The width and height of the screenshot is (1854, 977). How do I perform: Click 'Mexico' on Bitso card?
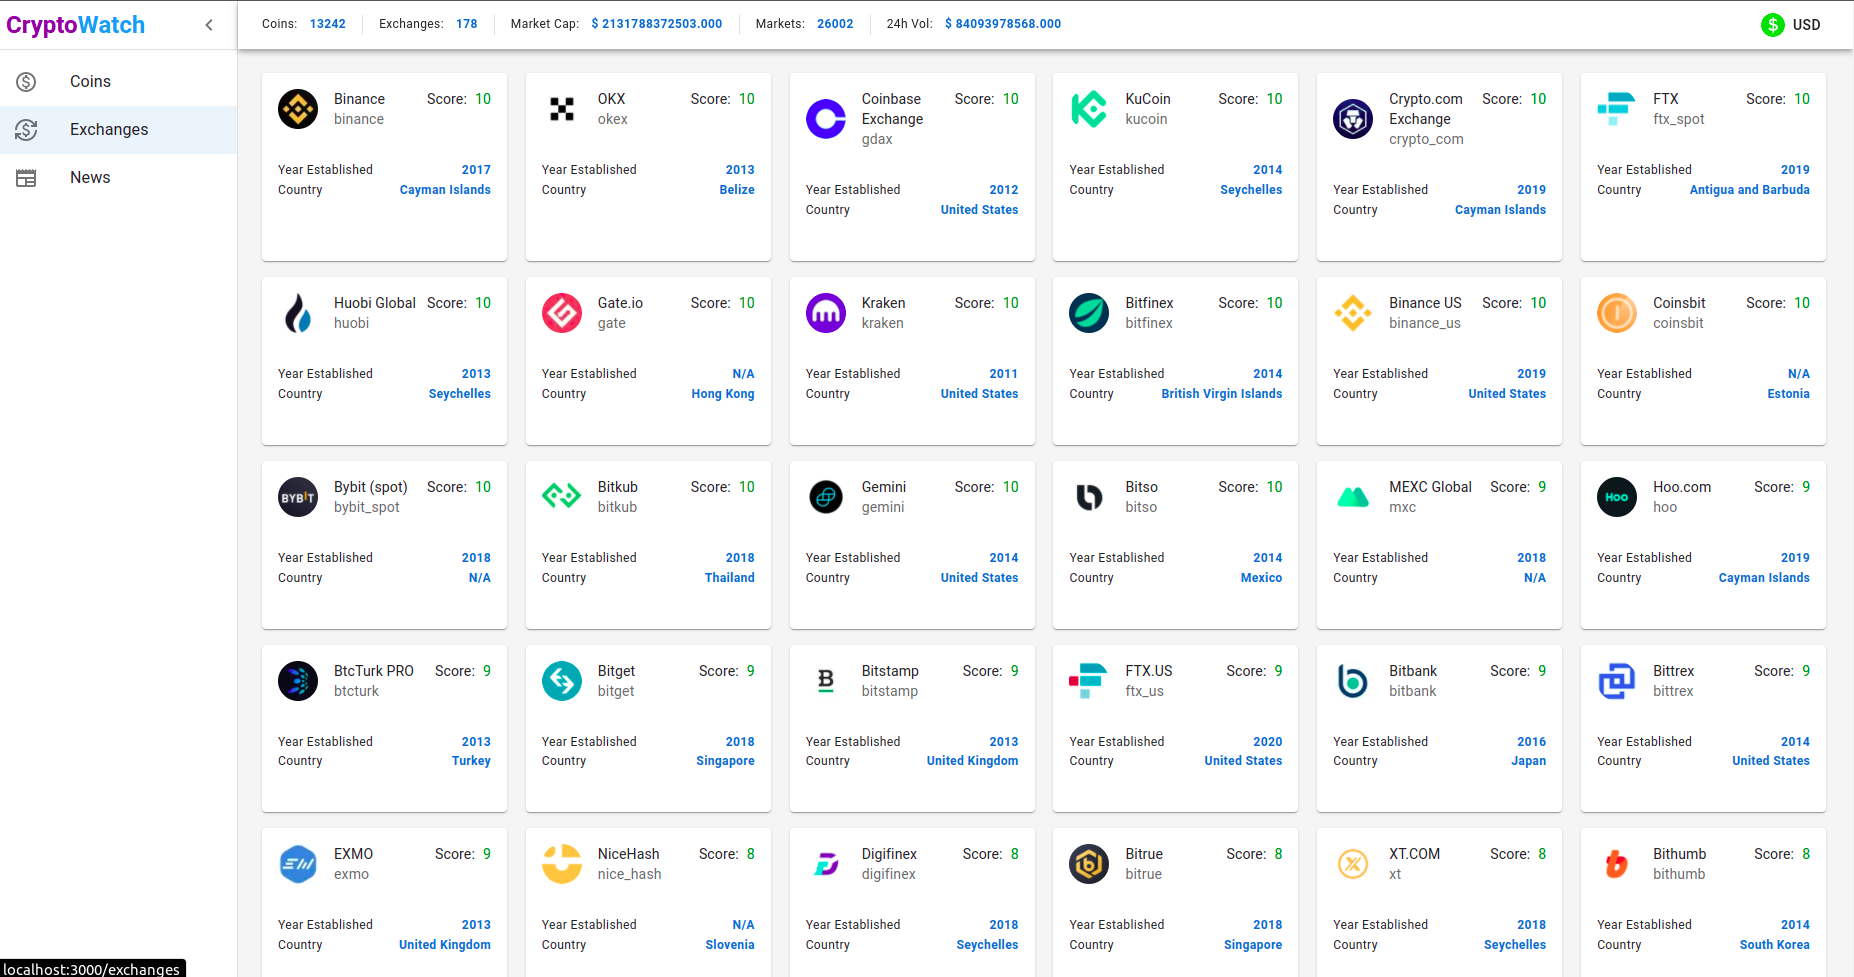point(1261,578)
